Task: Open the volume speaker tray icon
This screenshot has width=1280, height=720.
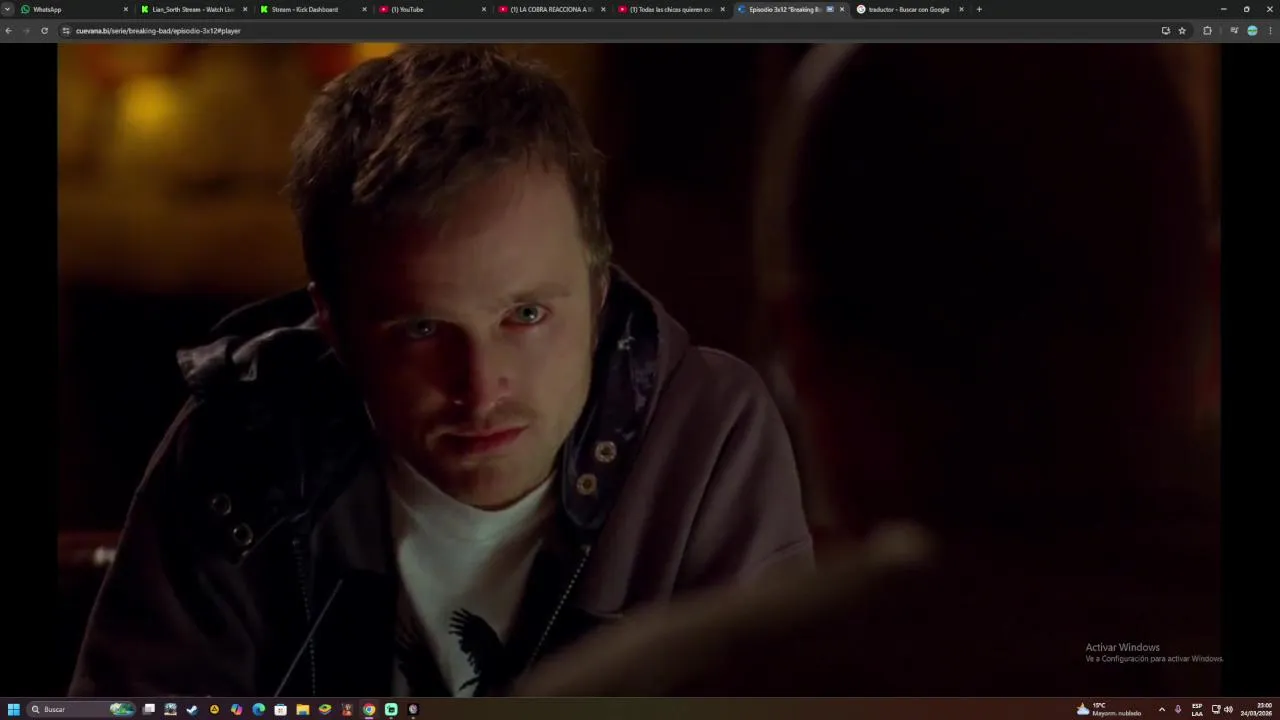Action: pyautogui.click(x=1228, y=709)
